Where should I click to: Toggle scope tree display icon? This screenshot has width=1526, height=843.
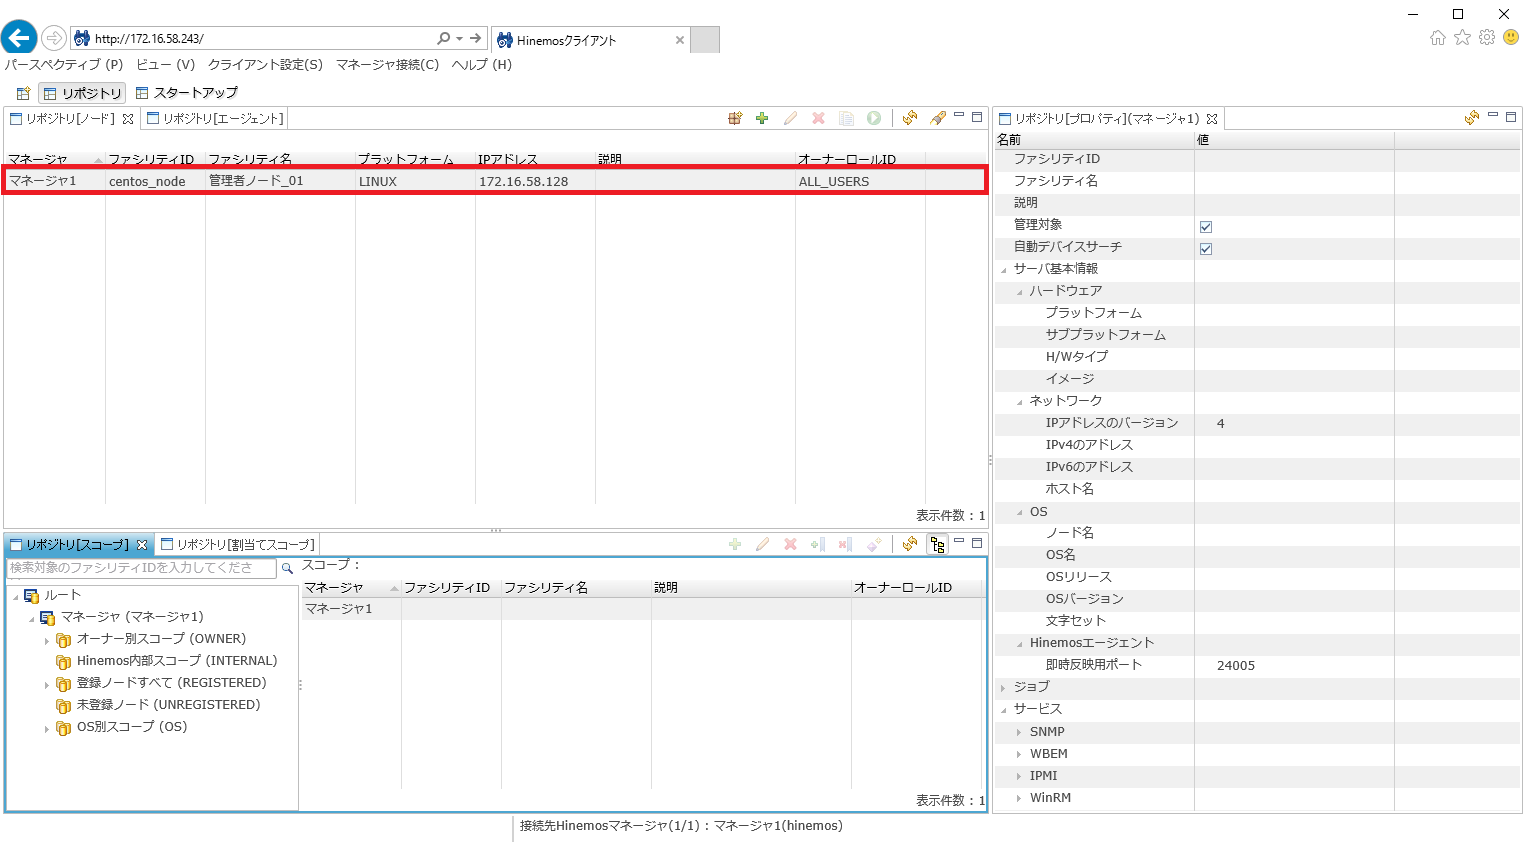point(937,544)
